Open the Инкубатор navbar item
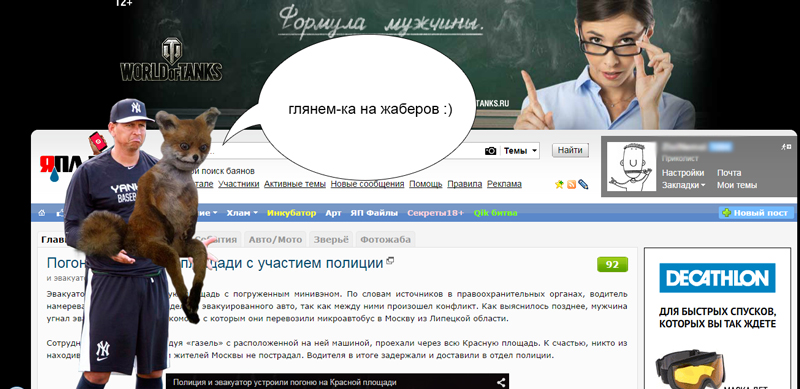Viewport: 800px width, 389px height. point(291,213)
